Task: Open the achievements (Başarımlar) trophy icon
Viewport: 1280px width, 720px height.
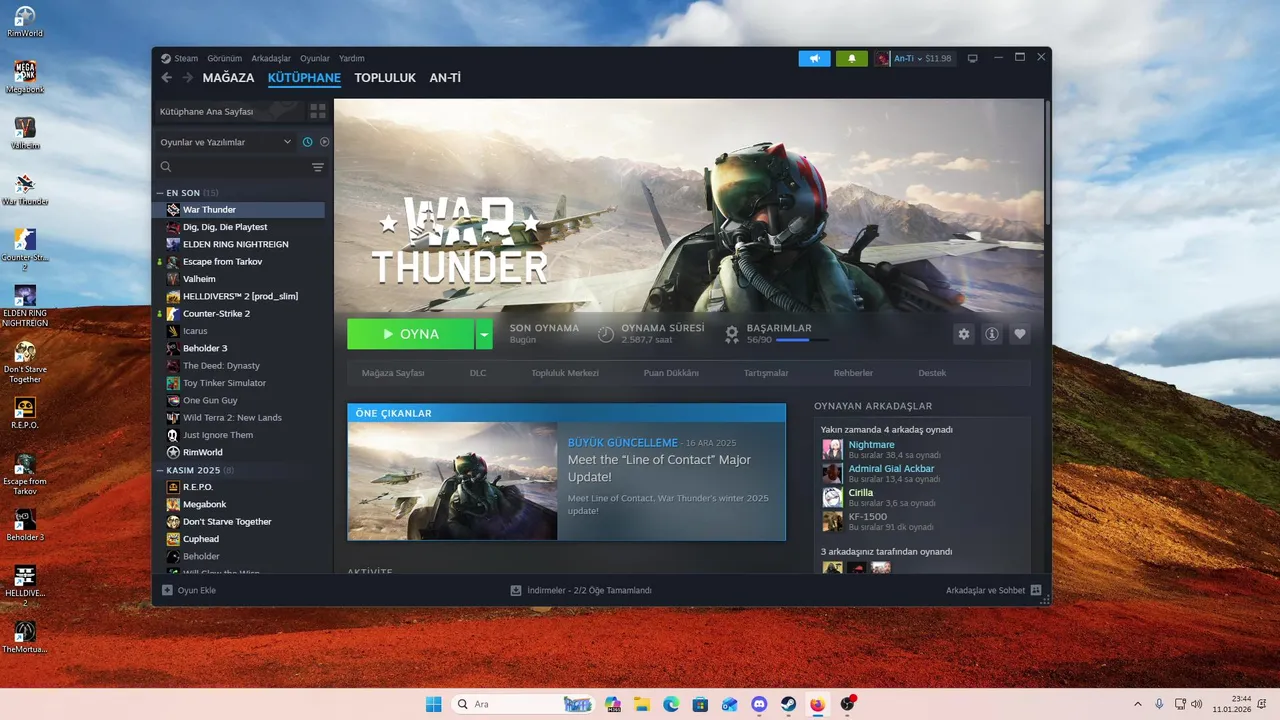Action: (732, 333)
